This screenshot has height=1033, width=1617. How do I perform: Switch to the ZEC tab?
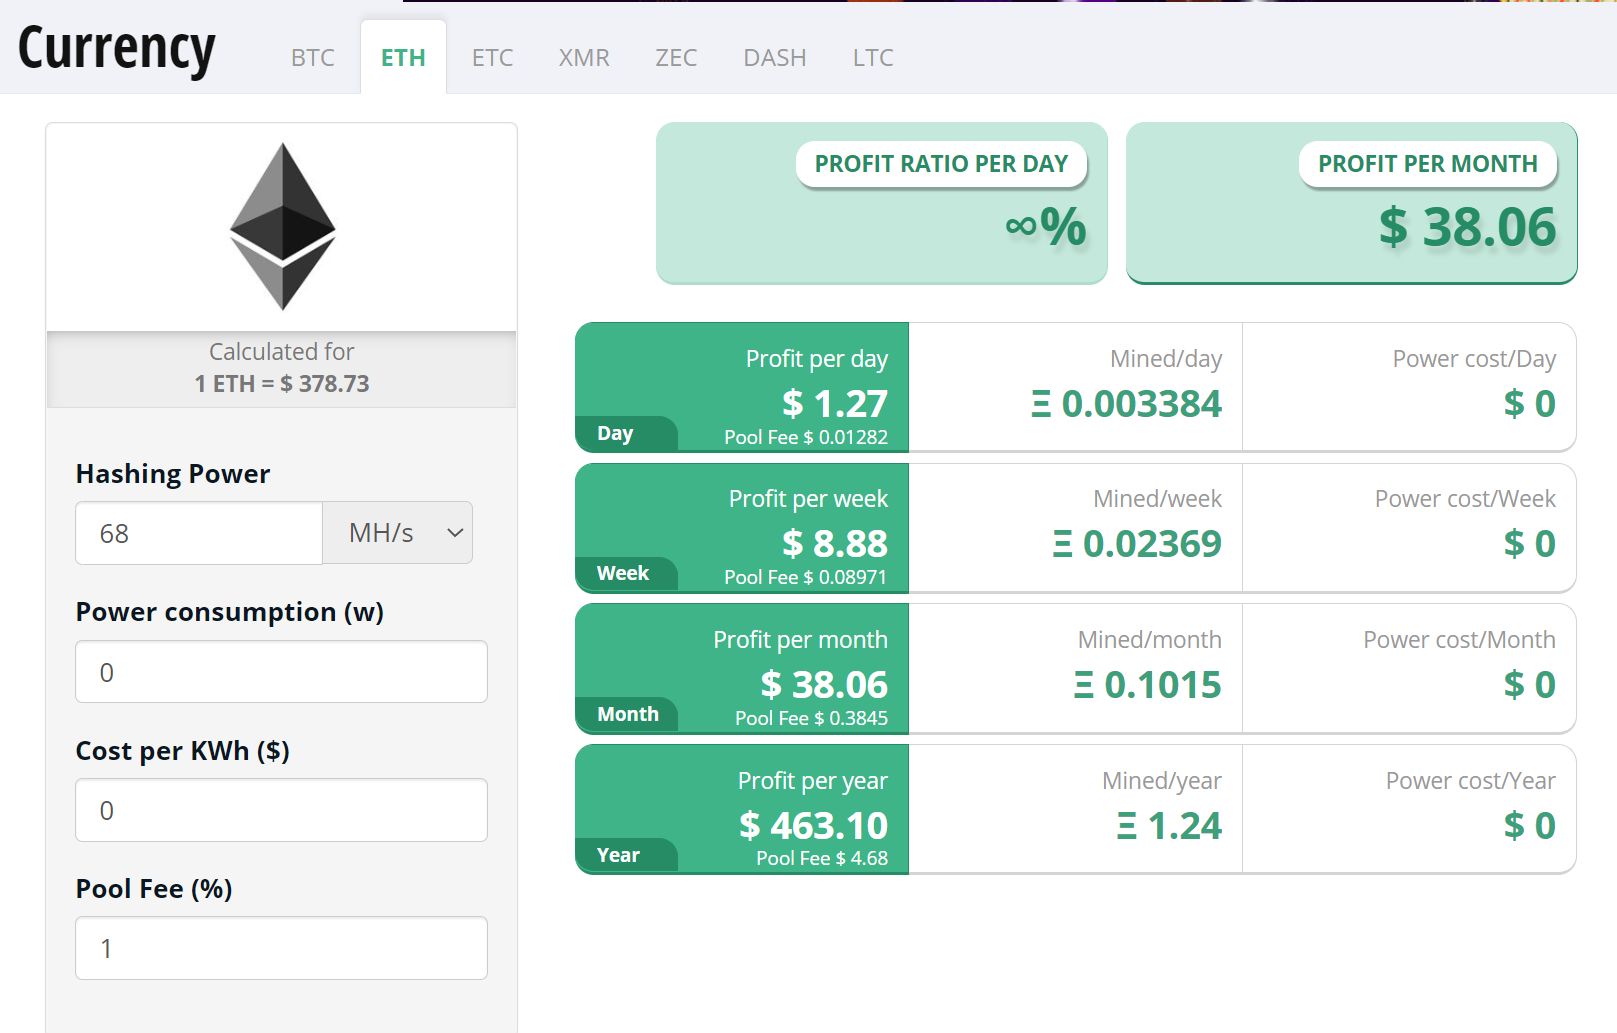pyautogui.click(x=676, y=57)
